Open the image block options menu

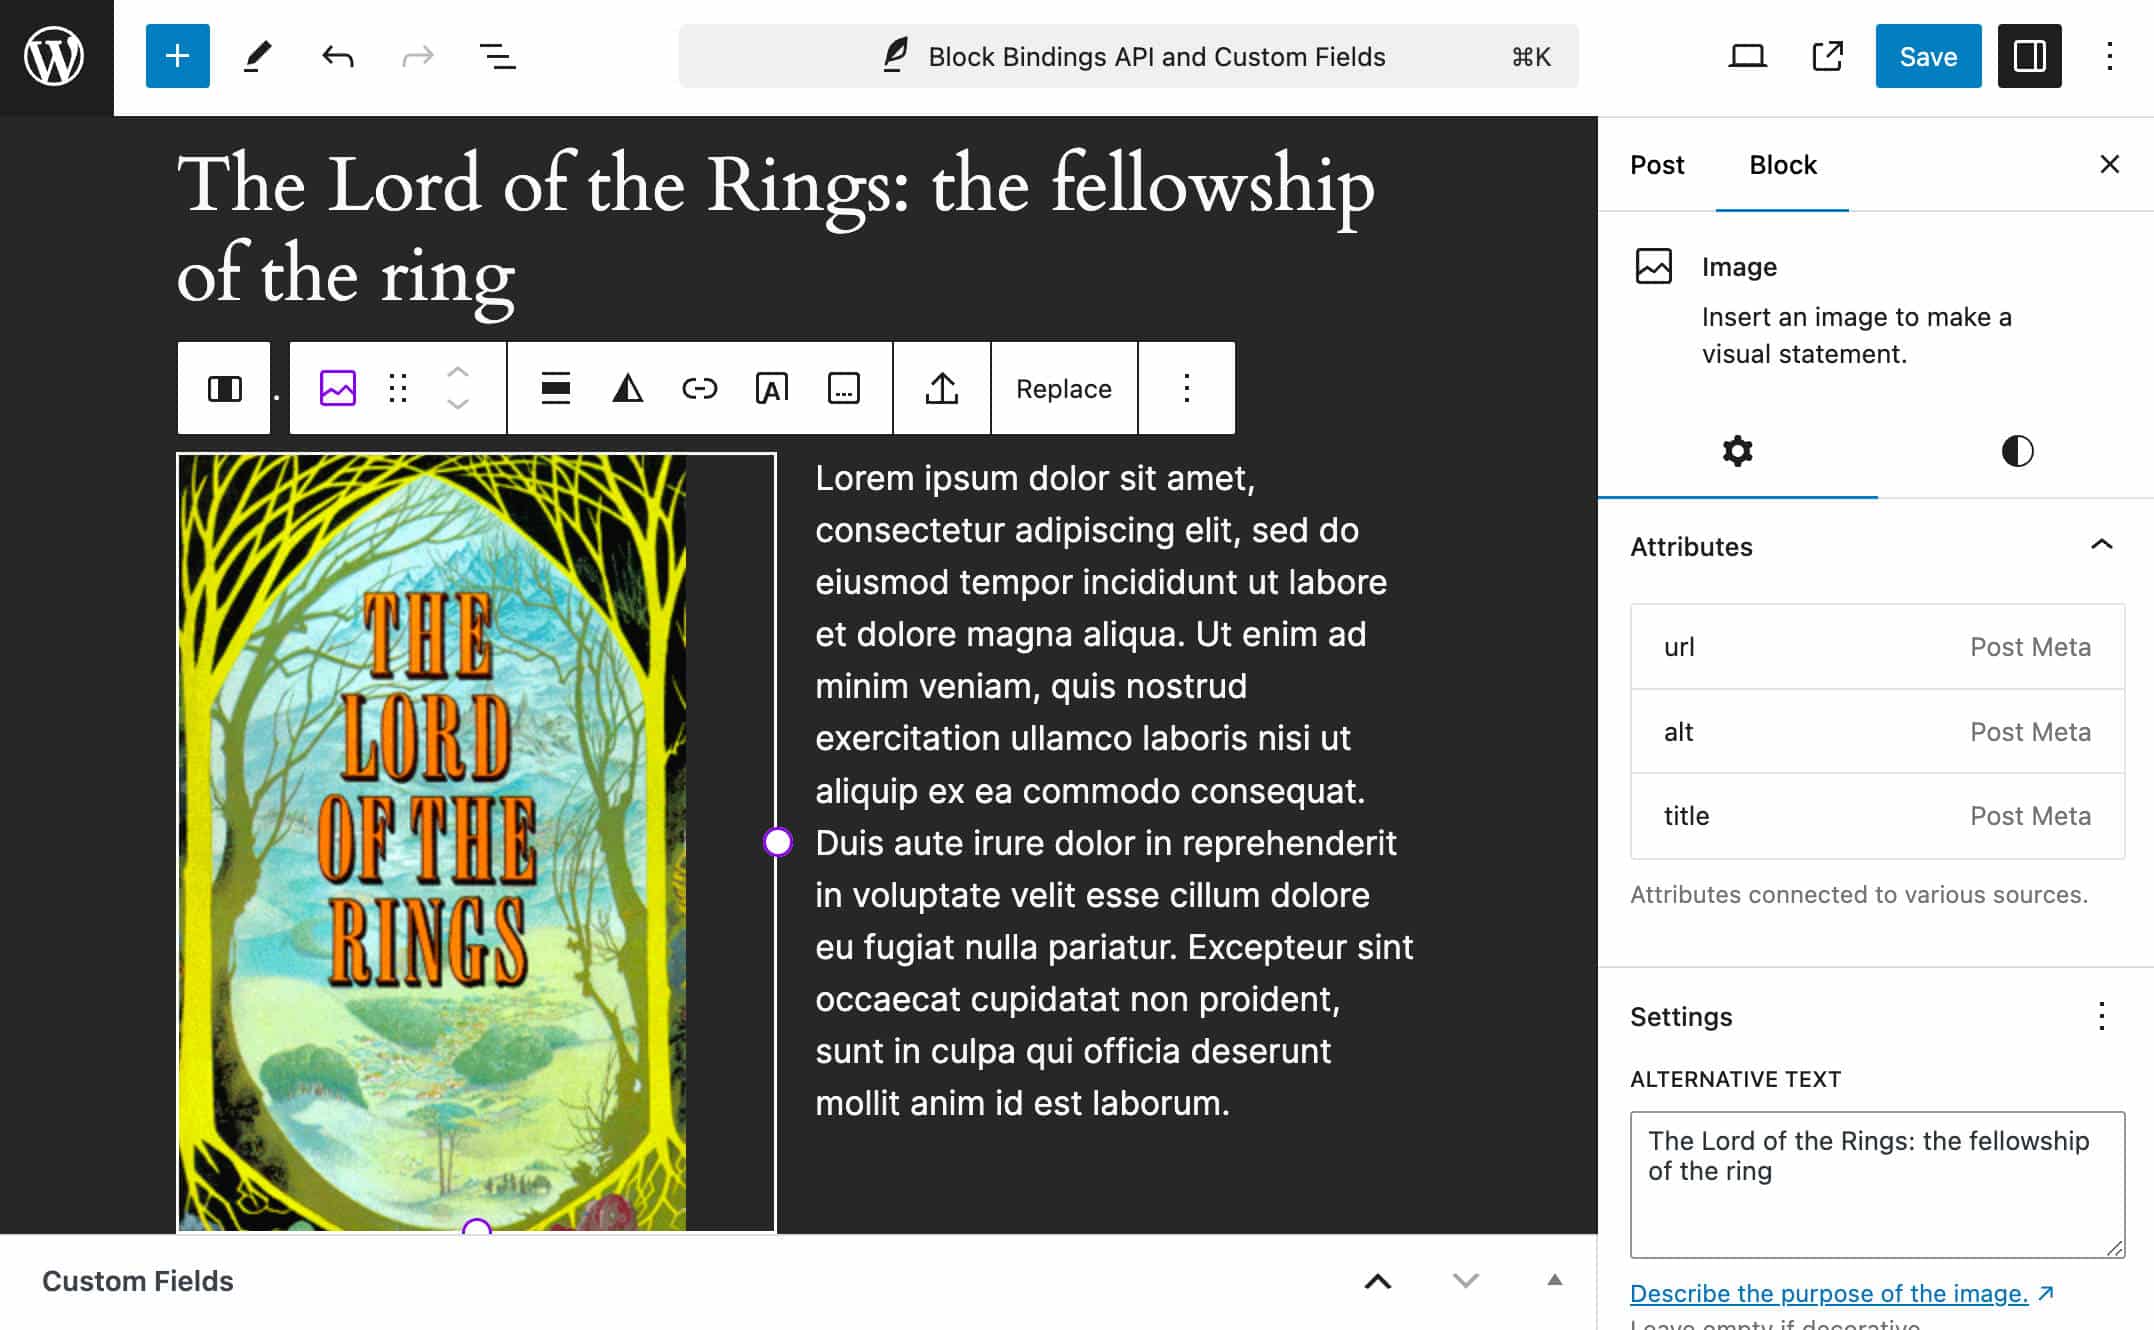[1186, 388]
